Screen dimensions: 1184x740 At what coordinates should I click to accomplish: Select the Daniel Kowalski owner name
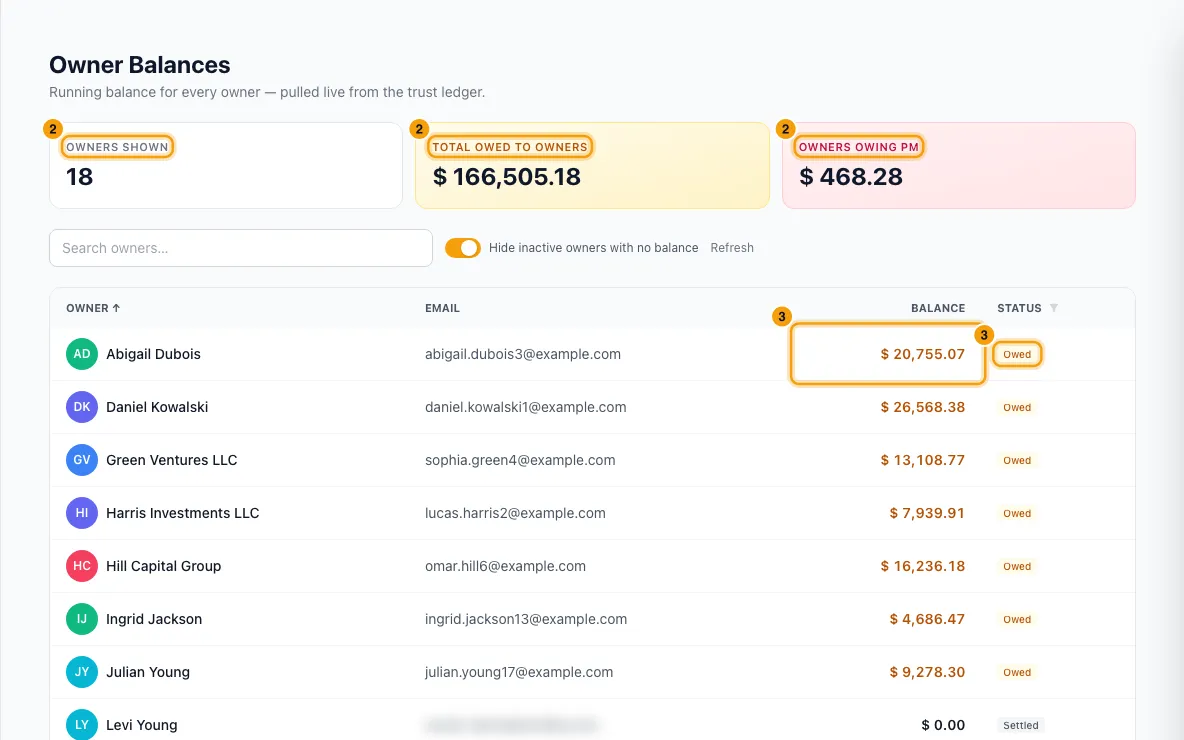tap(157, 407)
